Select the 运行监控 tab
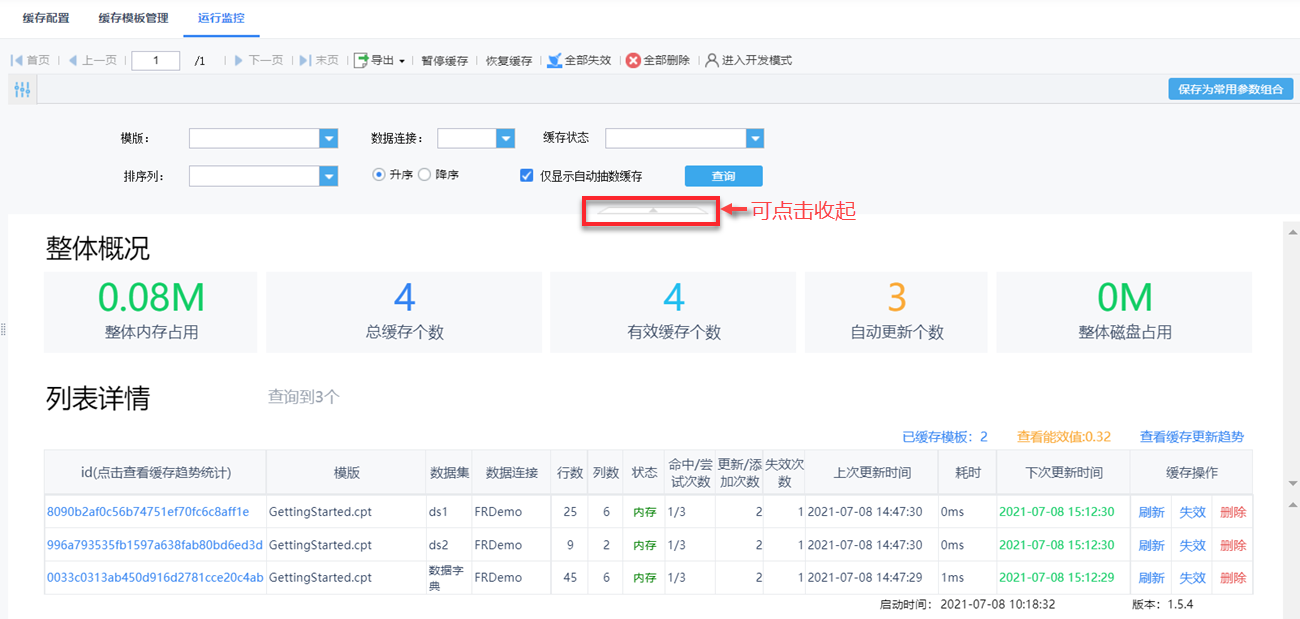 [x=221, y=18]
